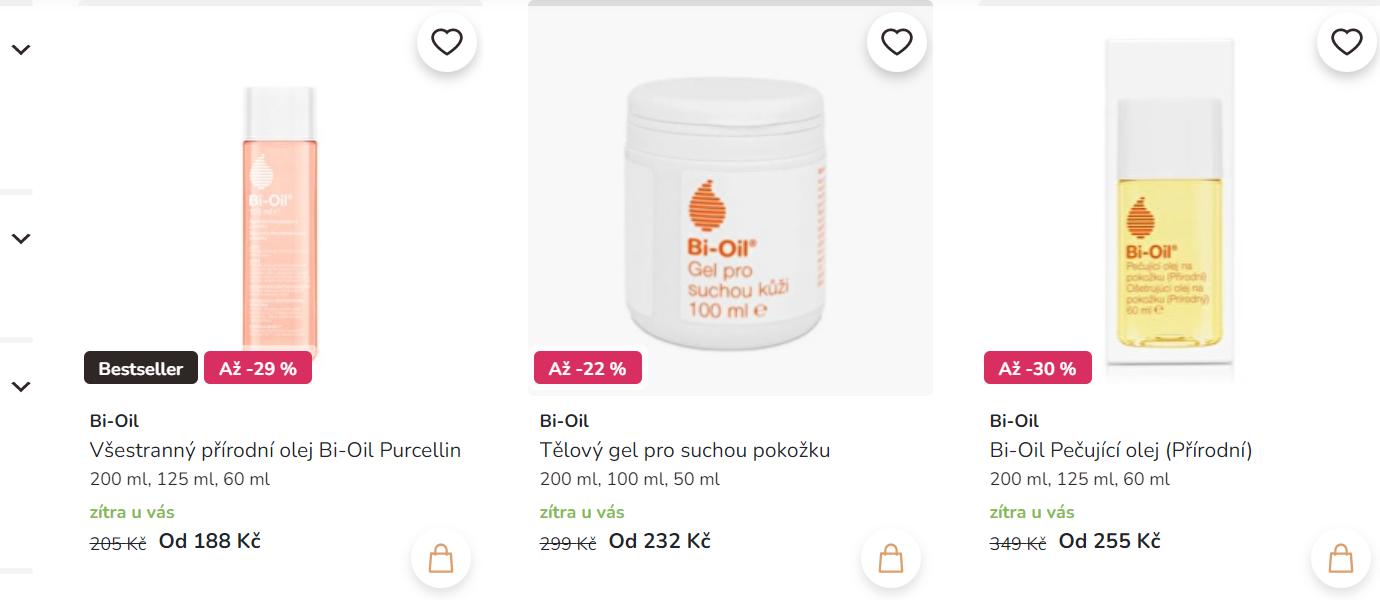Open Bi-Oil Pečující olej (Přírodní) link
Screen dimensions: 1380x607
[x=1121, y=450]
